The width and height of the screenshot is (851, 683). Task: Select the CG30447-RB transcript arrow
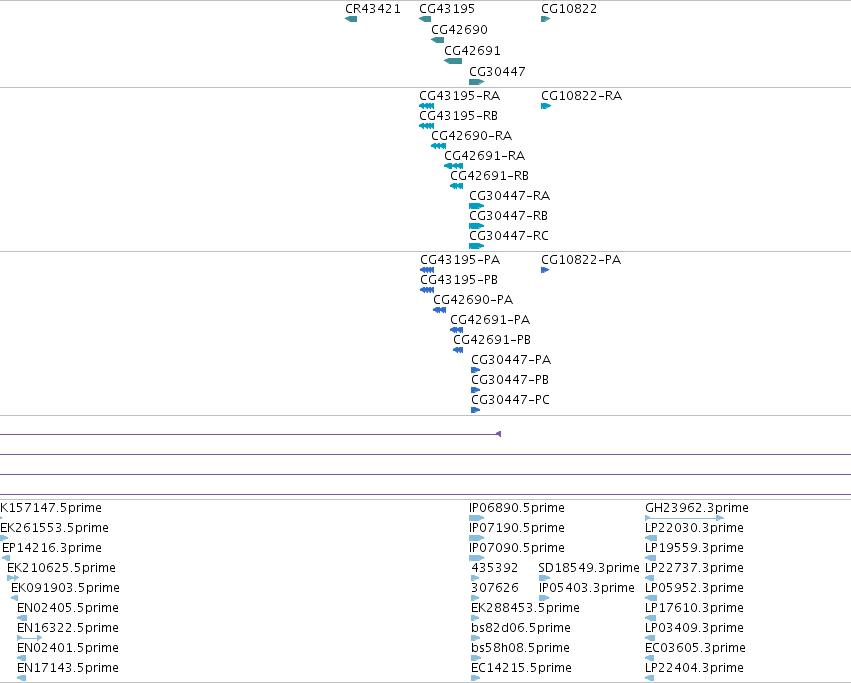[x=477, y=226]
